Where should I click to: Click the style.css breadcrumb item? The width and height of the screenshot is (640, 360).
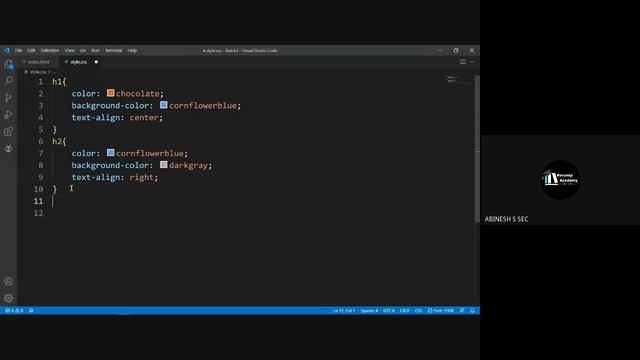tap(38, 72)
